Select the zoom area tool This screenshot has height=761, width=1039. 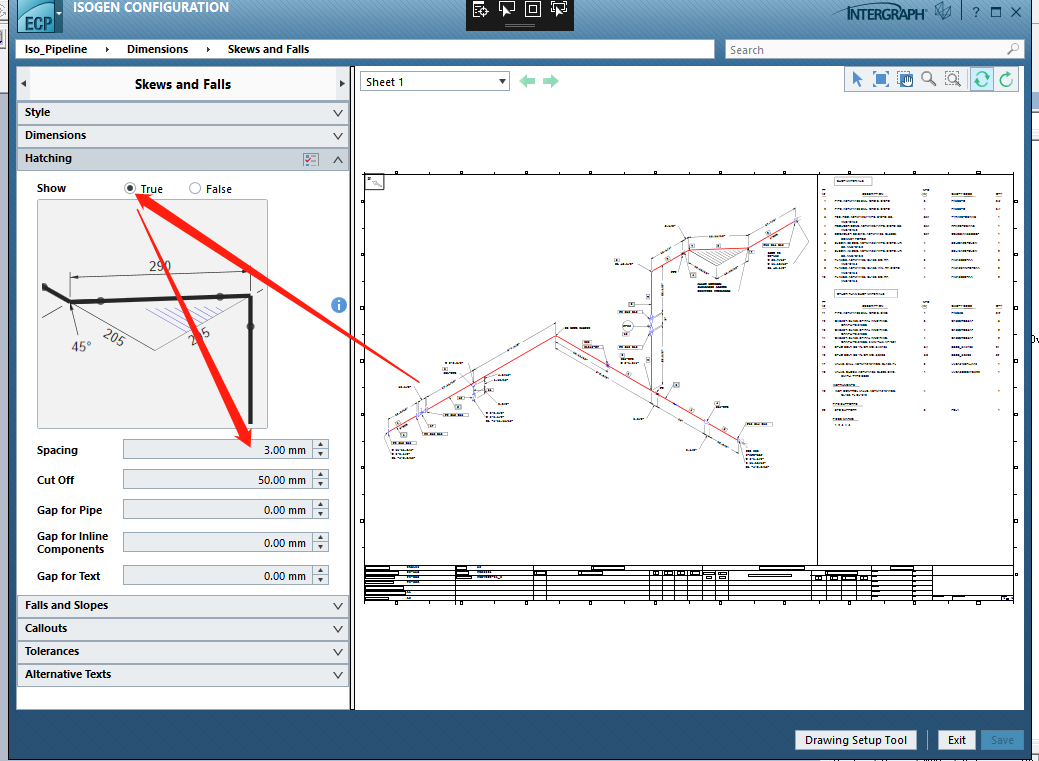pos(952,80)
